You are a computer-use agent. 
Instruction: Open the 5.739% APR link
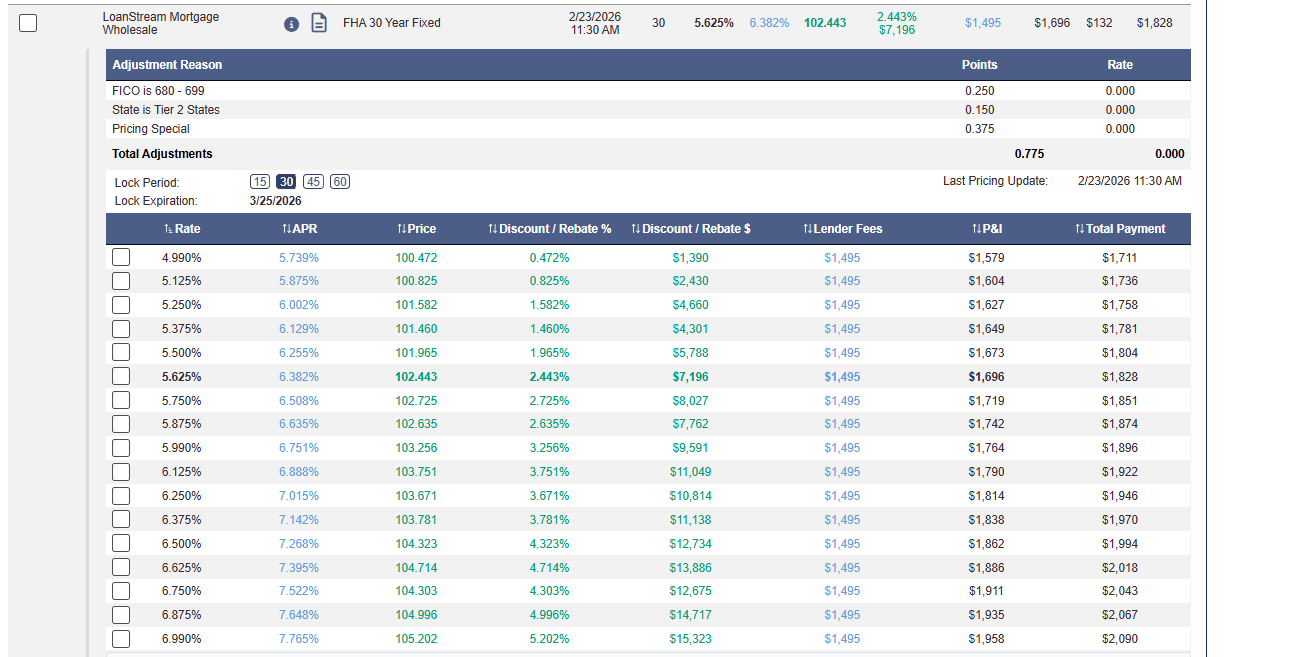[x=299, y=258]
